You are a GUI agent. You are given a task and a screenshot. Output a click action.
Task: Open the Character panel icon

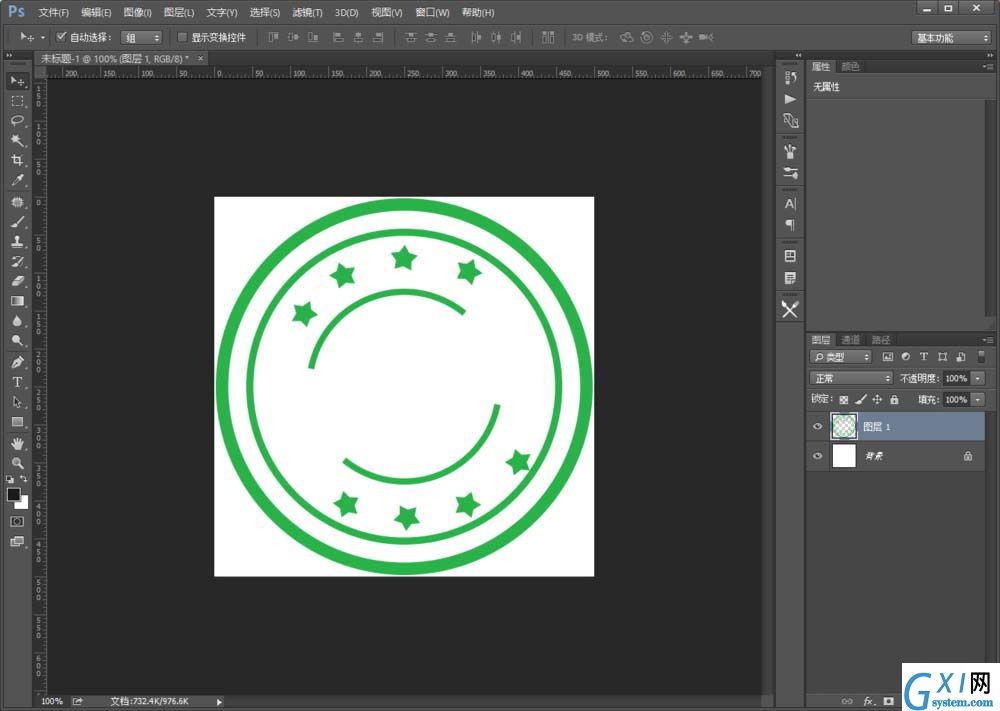coord(790,204)
